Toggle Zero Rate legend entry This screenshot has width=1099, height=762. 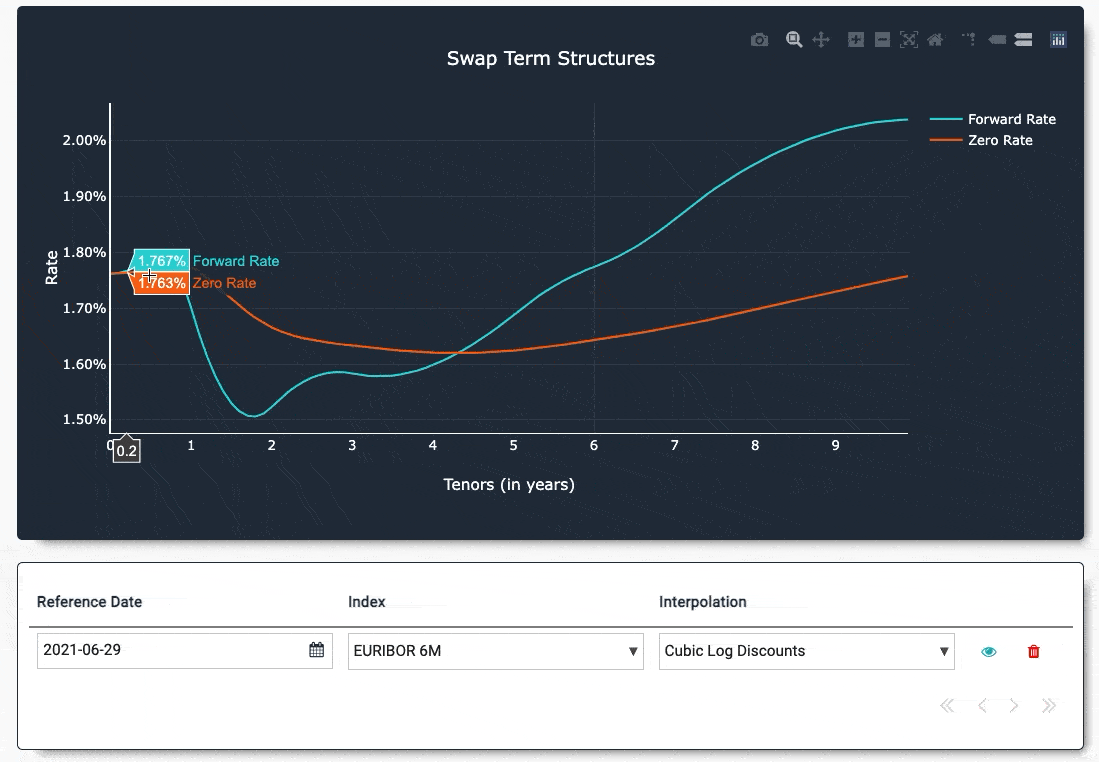(981, 140)
